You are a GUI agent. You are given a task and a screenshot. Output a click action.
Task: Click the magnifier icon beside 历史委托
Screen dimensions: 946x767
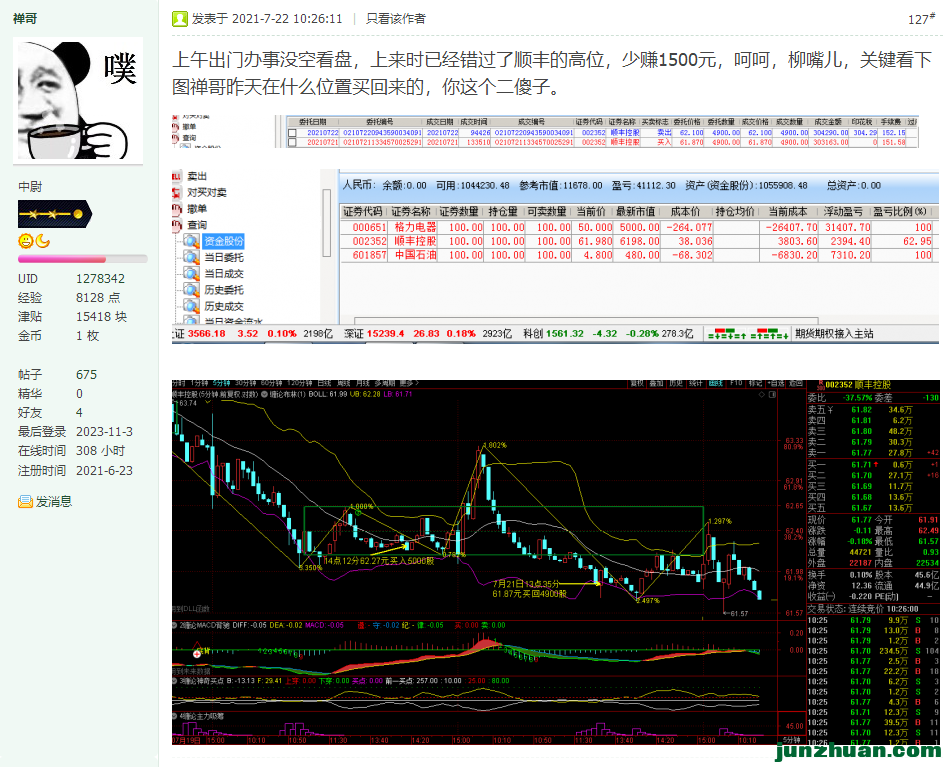(191, 290)
